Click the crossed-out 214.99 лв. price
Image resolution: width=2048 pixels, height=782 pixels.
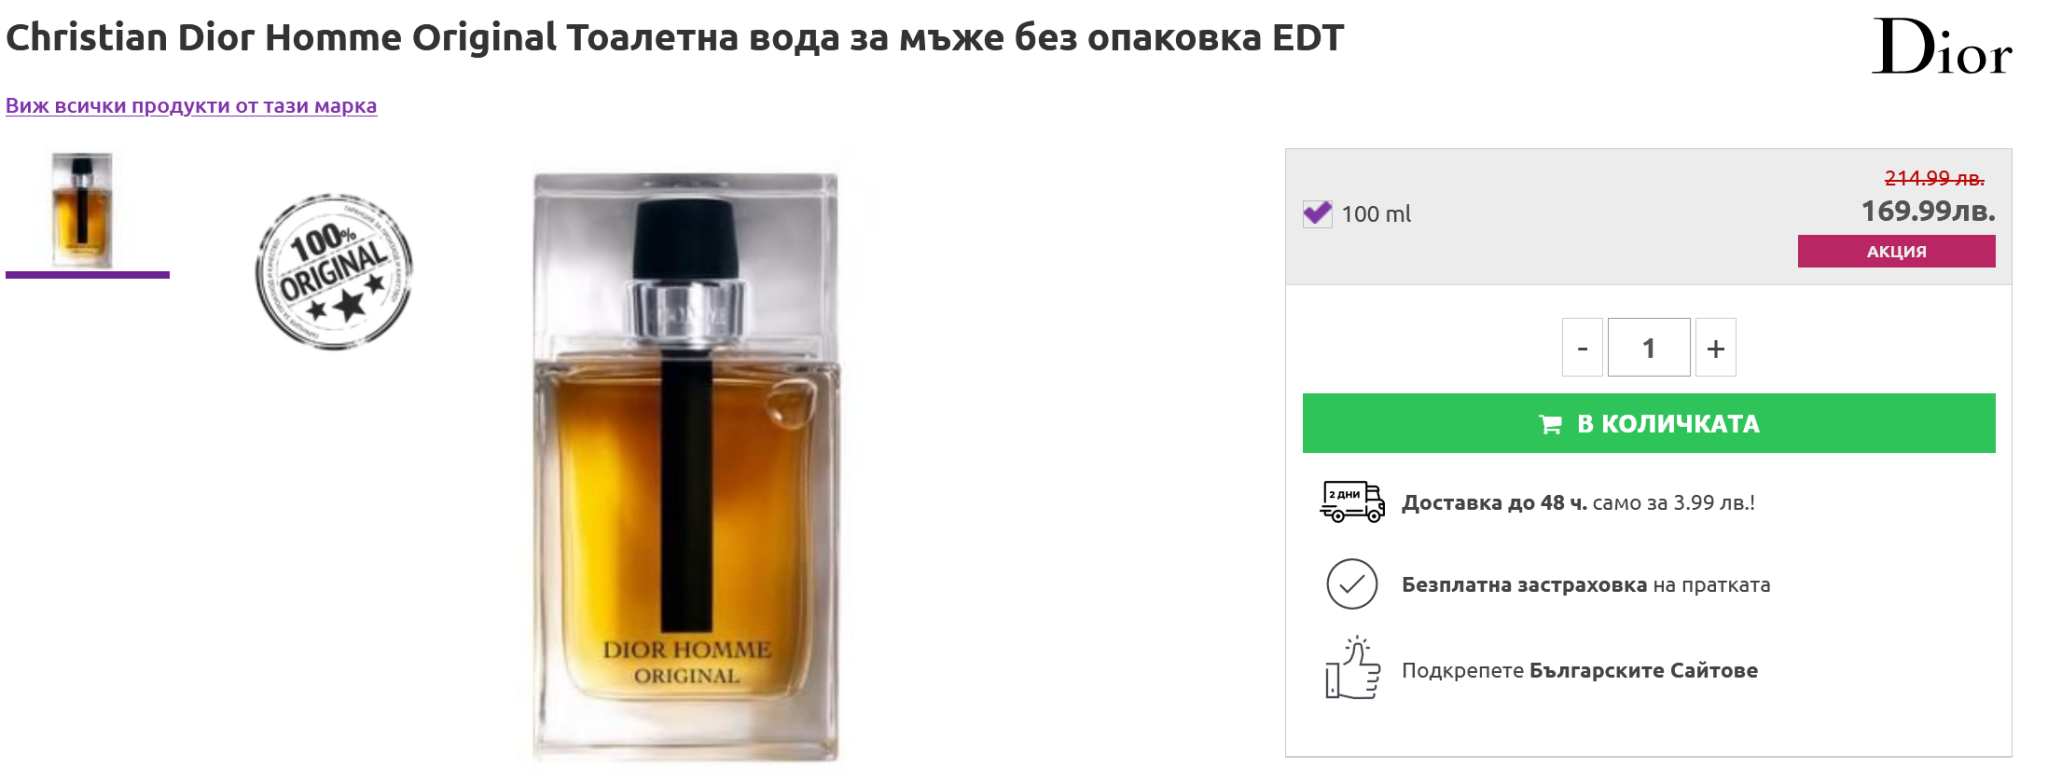pyautogui.click(x=1934, y=178)
